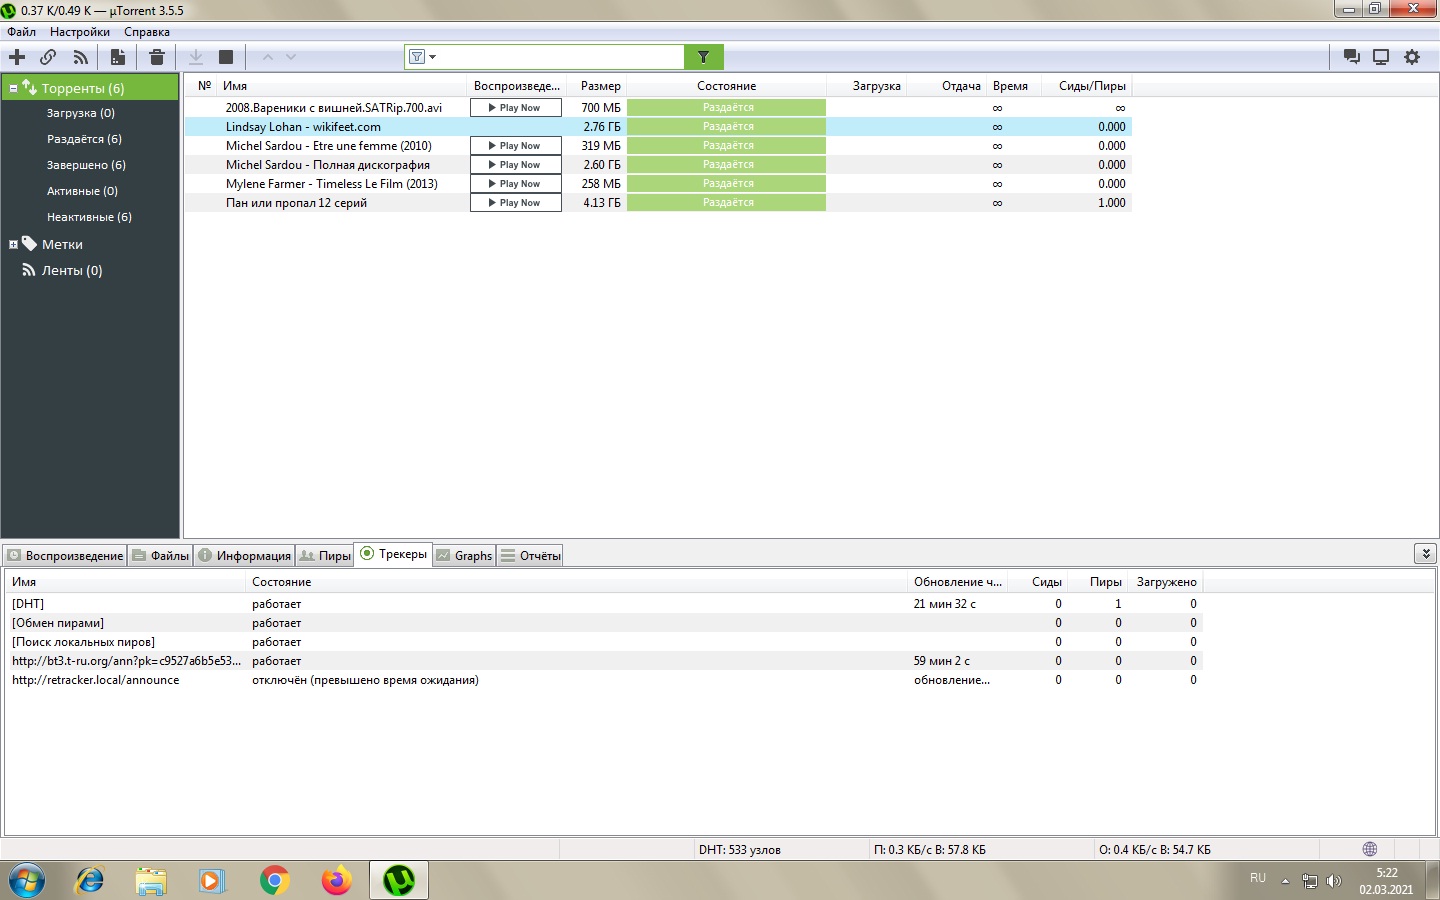The height and width of the screenshot is (900, 1440).
Task: Open the RSS feed add icon
Action: [x=80, y=57]
